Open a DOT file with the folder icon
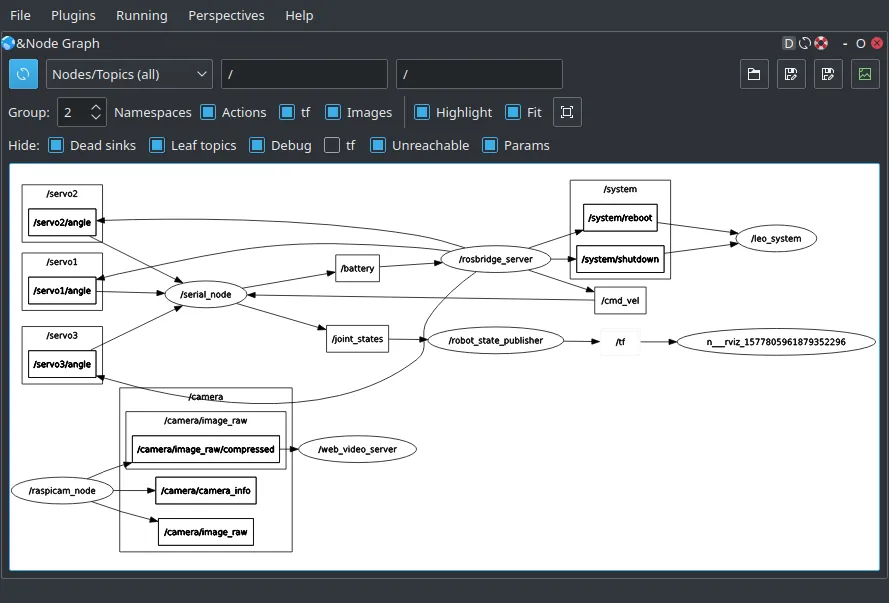The image size is (889, 603). pos(754,74)
